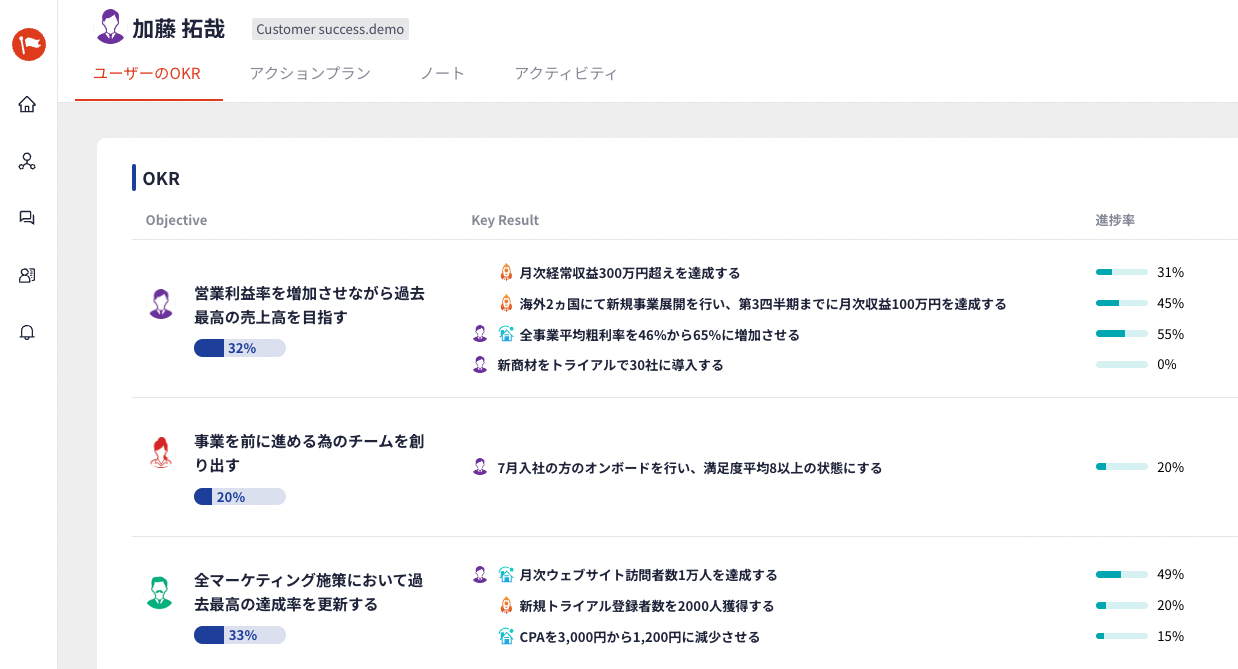Switch to アクションプラン tab

pyautogui.click(x=310, y=74)
